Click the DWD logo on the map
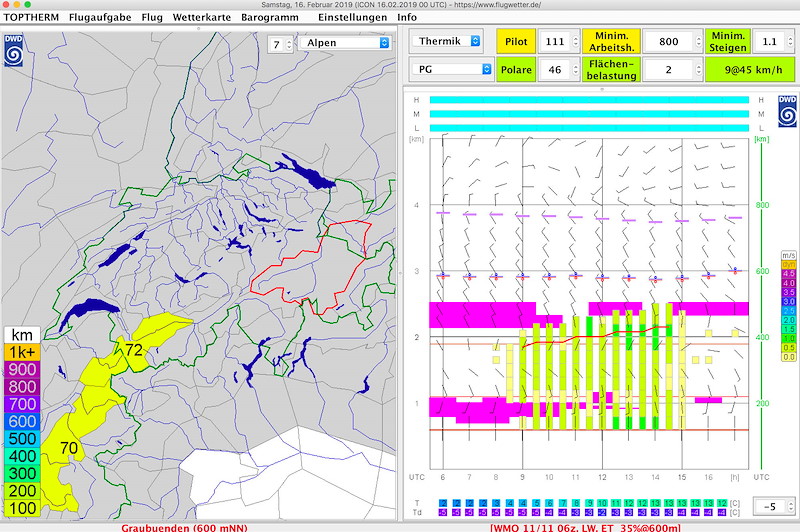Screen dimensions: 800x532 click(13, 50)
